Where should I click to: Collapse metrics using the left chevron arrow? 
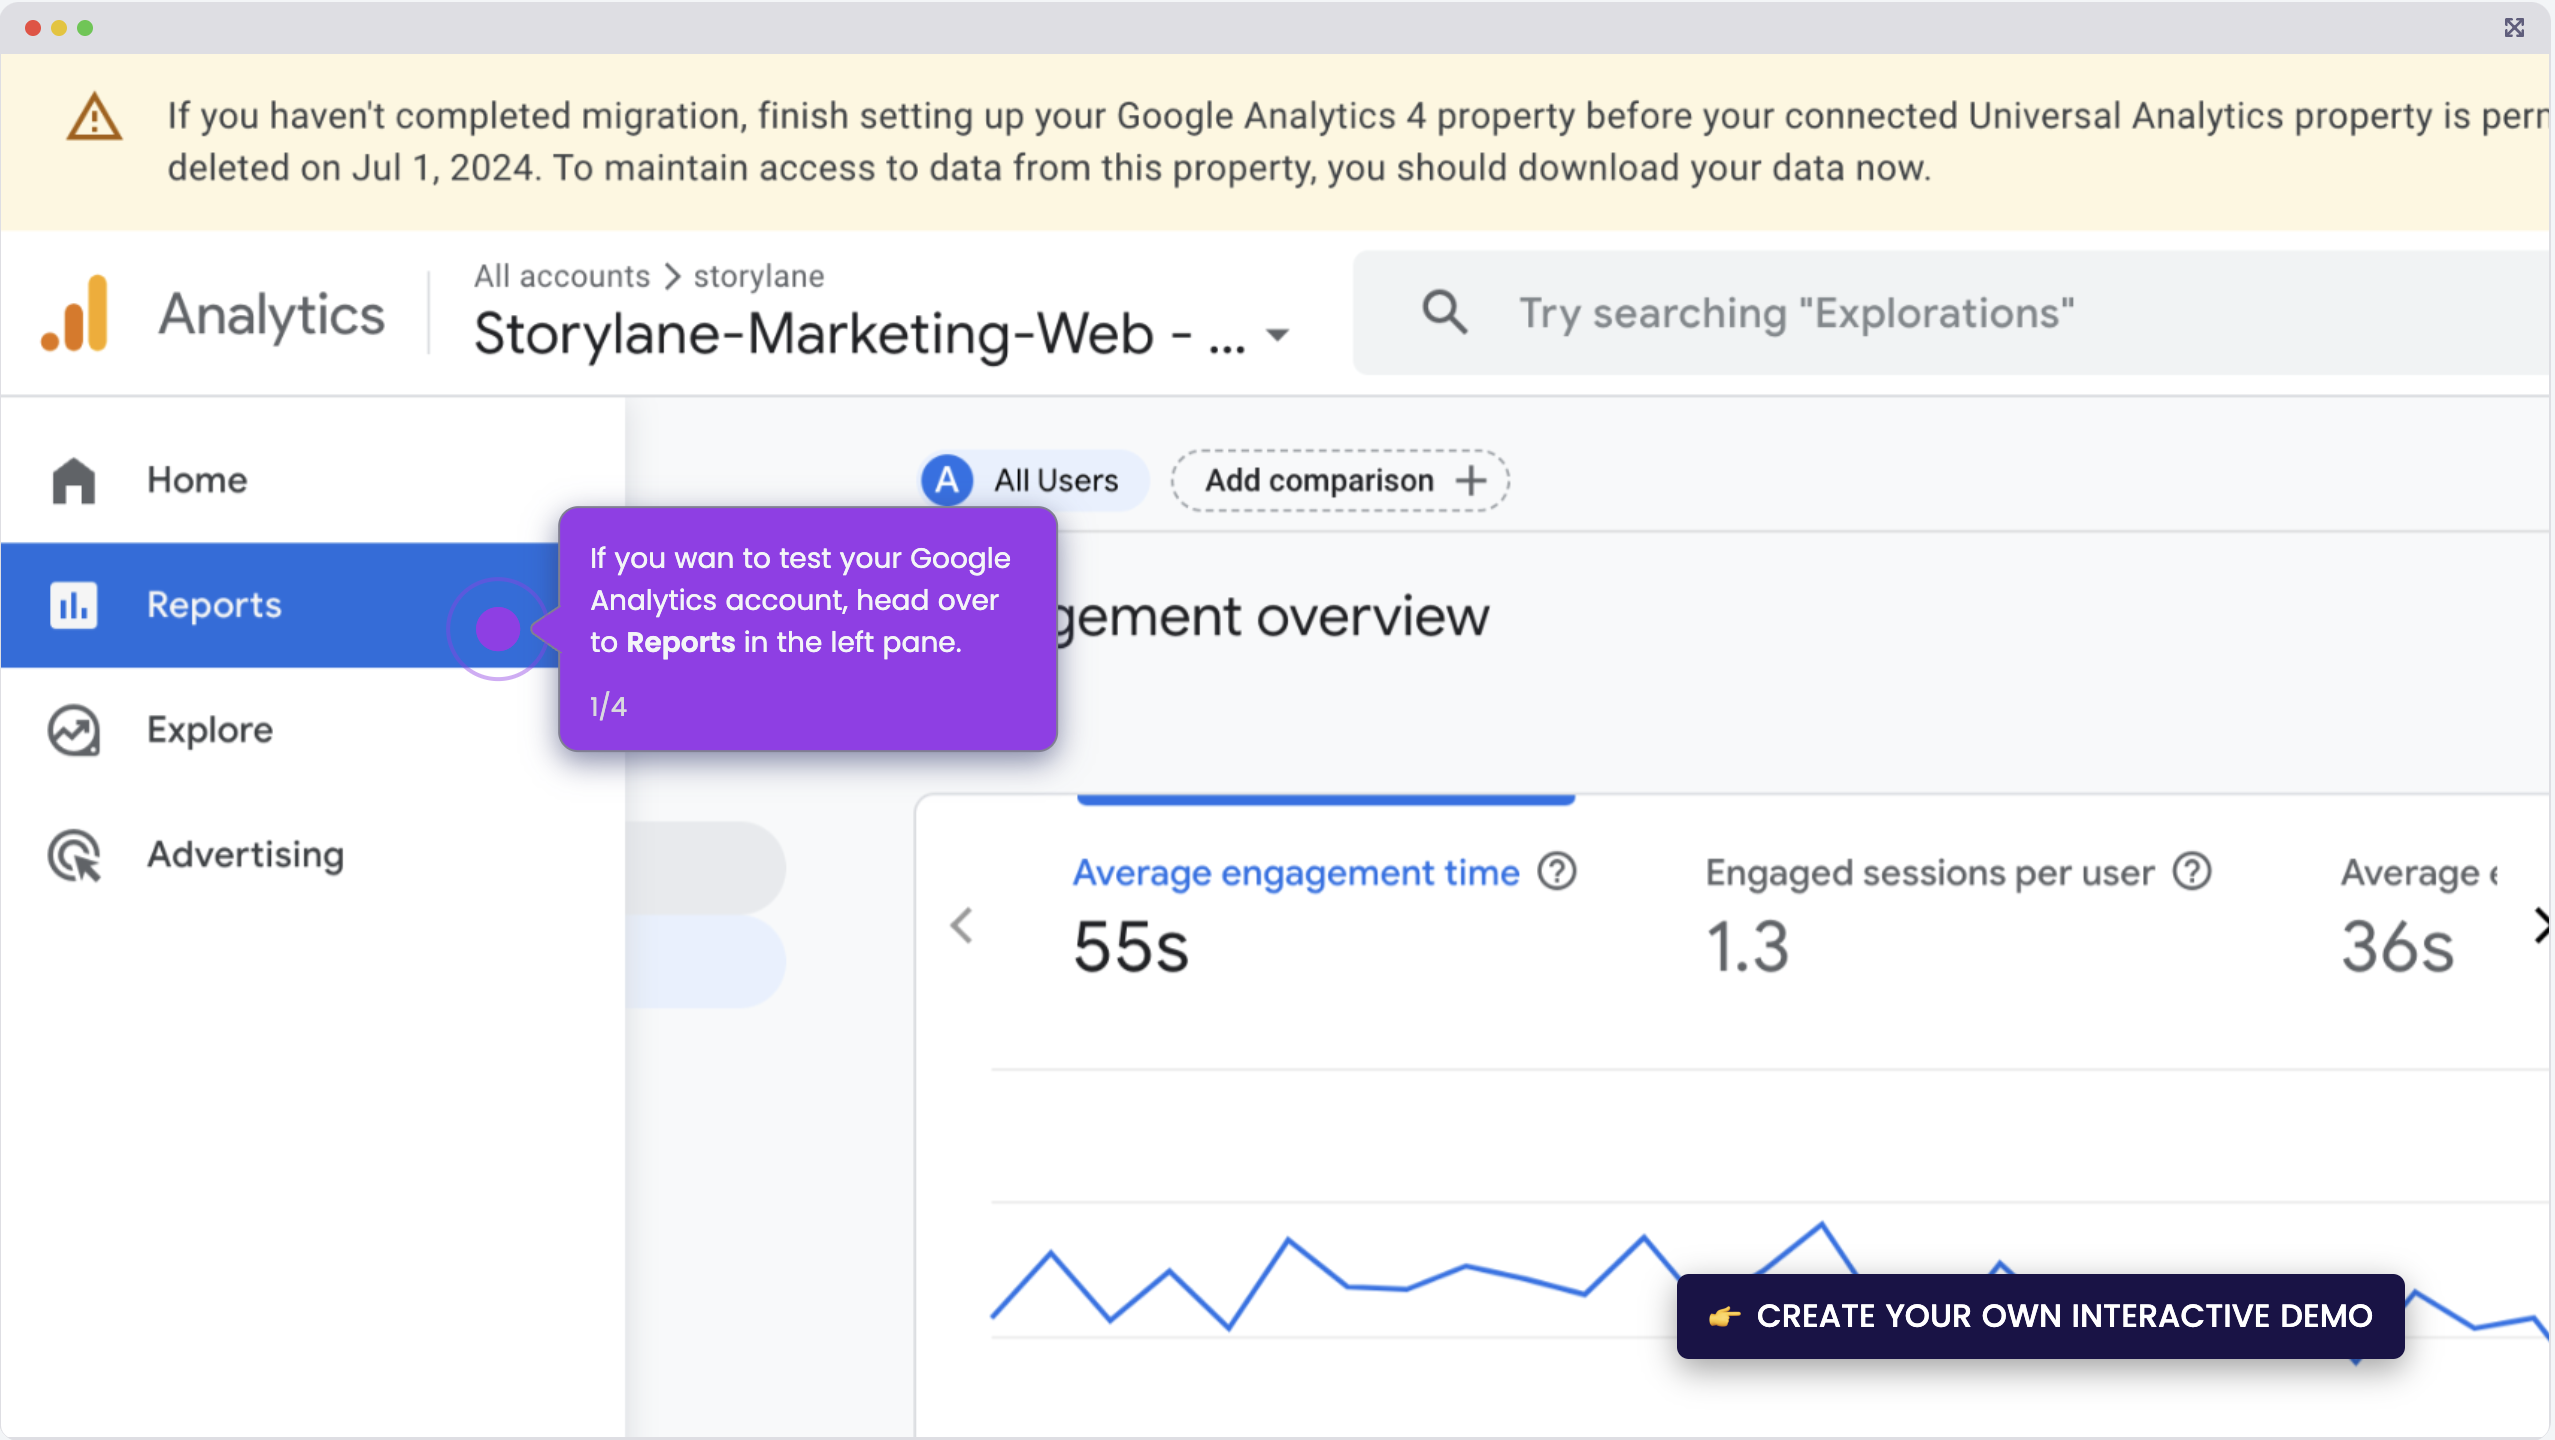[962, 925]
